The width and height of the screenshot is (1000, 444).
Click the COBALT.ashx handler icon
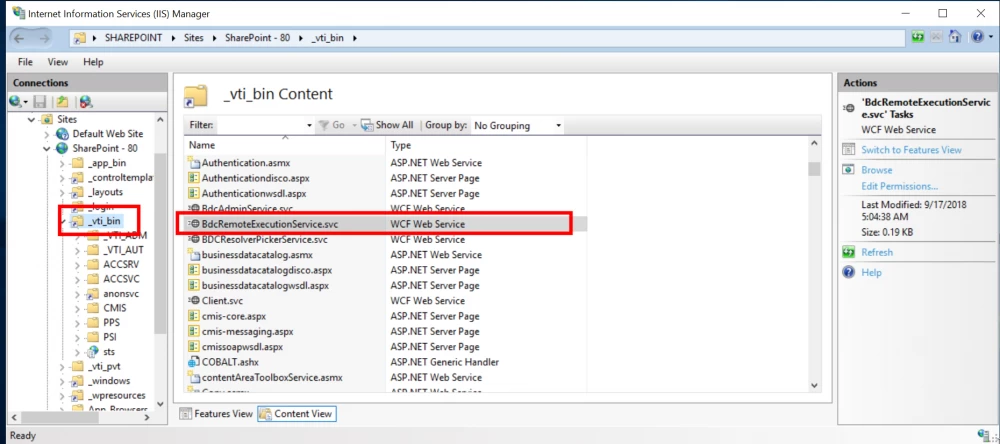click(194, 362)
